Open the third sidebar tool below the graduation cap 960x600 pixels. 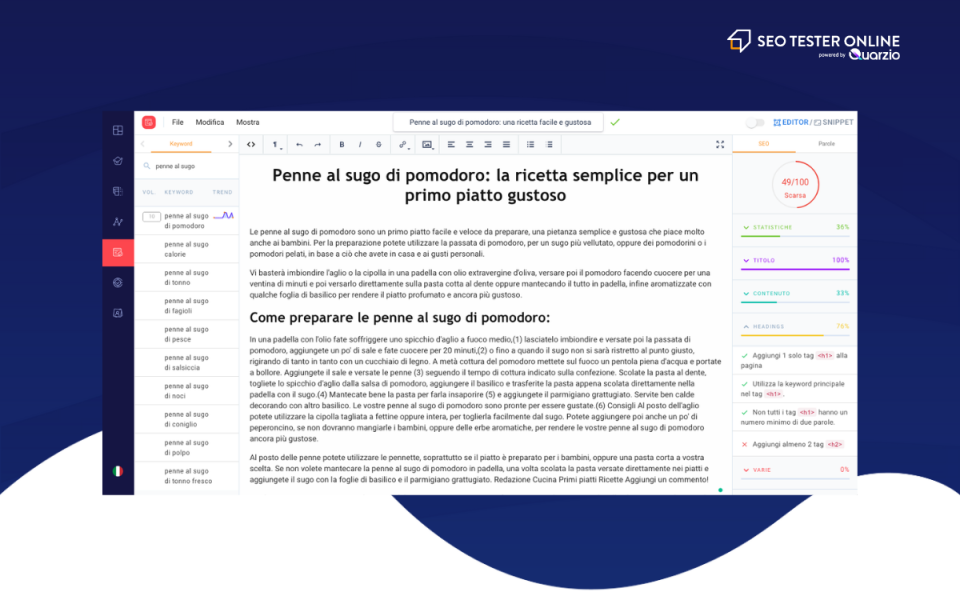tap(118, 192)
